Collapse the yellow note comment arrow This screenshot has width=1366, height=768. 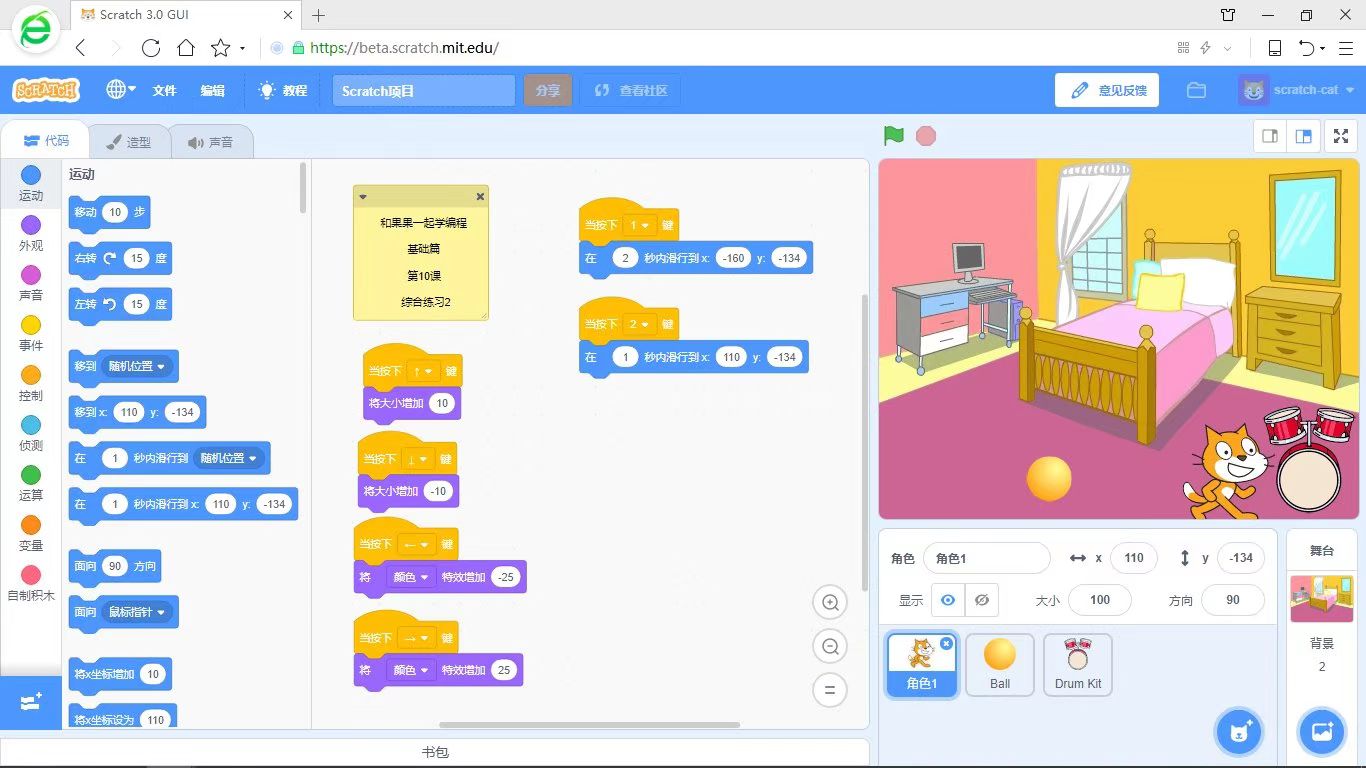click(363, 197)
